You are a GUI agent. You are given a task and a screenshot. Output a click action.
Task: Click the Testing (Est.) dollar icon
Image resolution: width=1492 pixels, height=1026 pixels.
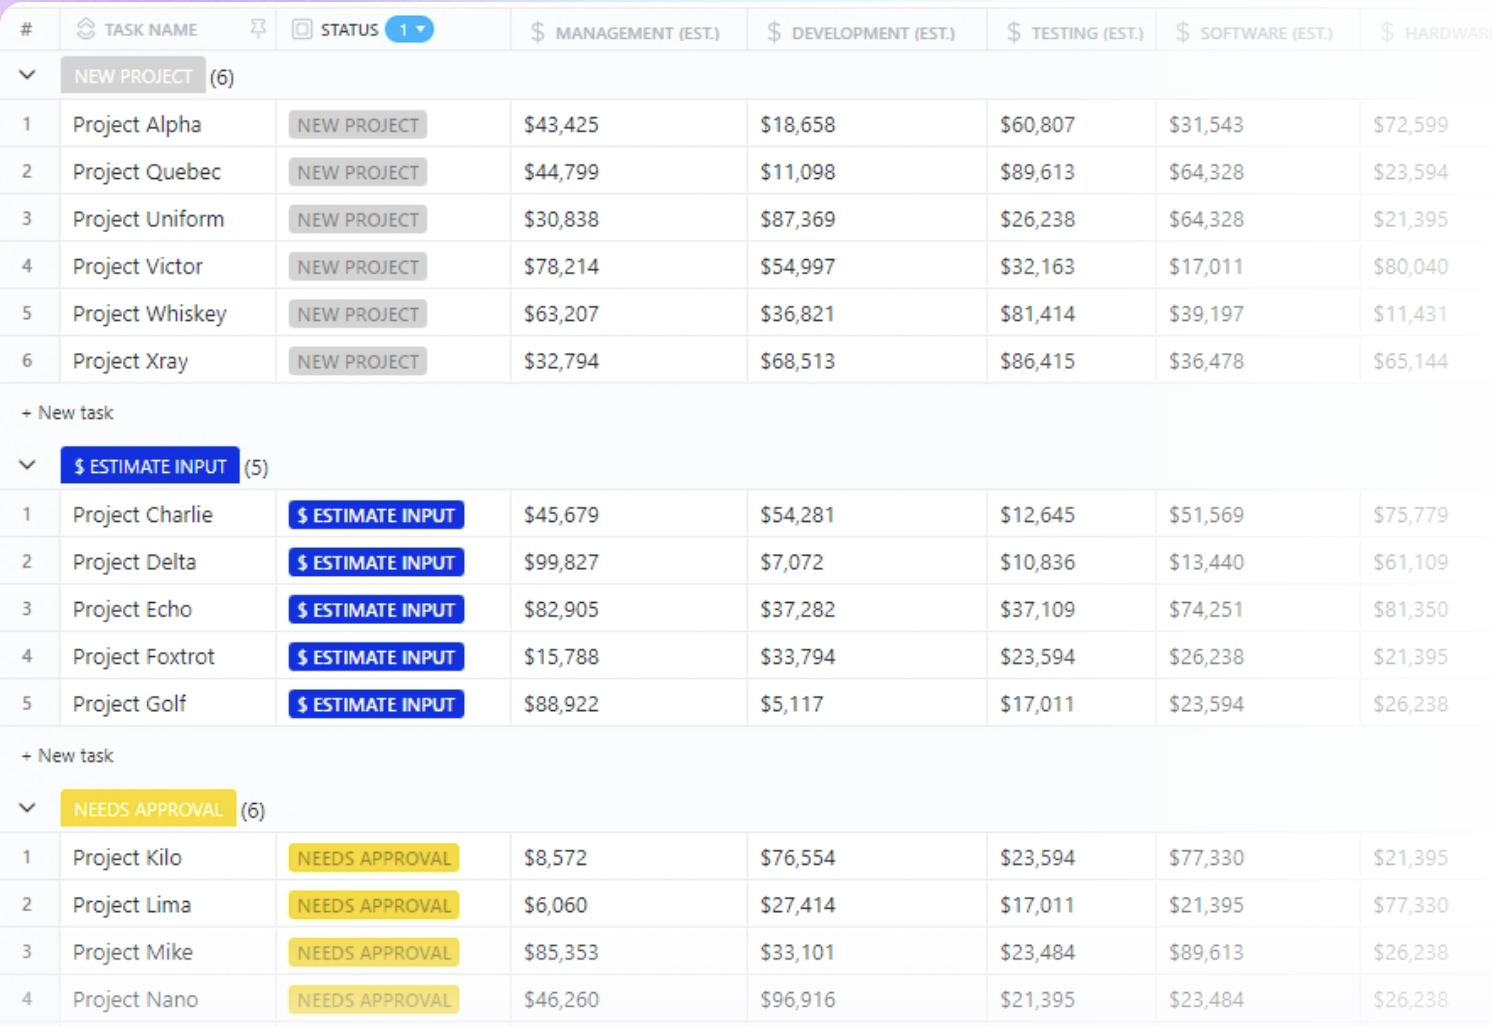click(x=1014, y=33)
